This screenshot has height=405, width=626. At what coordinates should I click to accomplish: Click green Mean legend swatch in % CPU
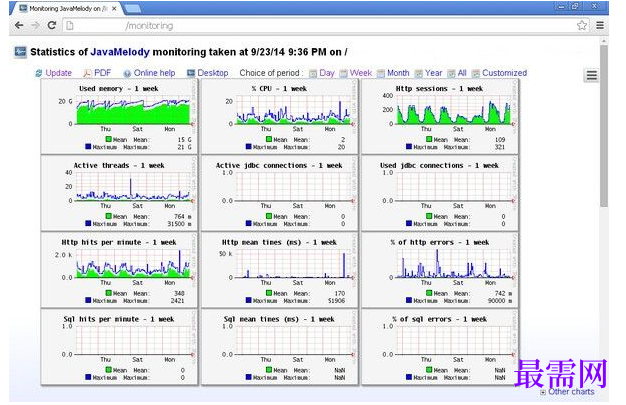tap(269, 139)
